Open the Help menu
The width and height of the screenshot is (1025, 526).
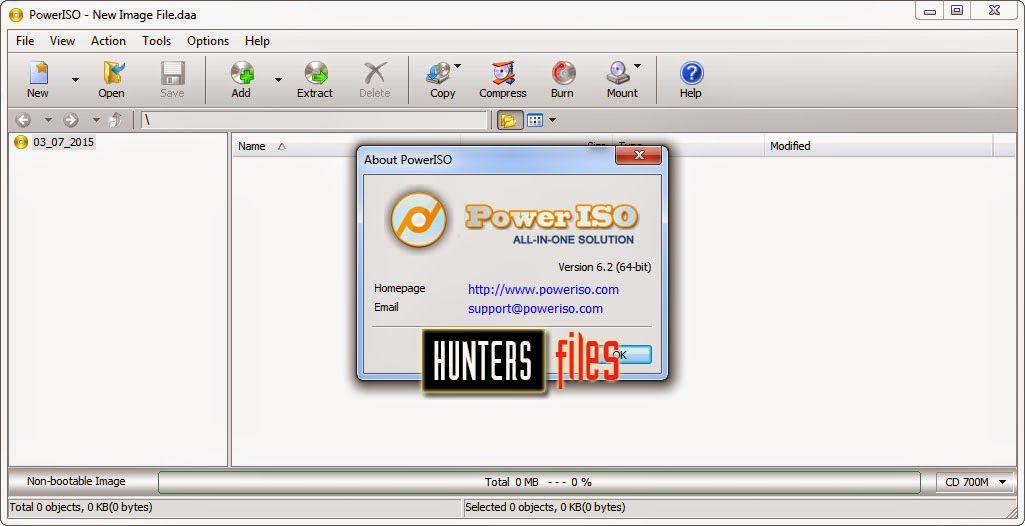click(x=257, y=41)
